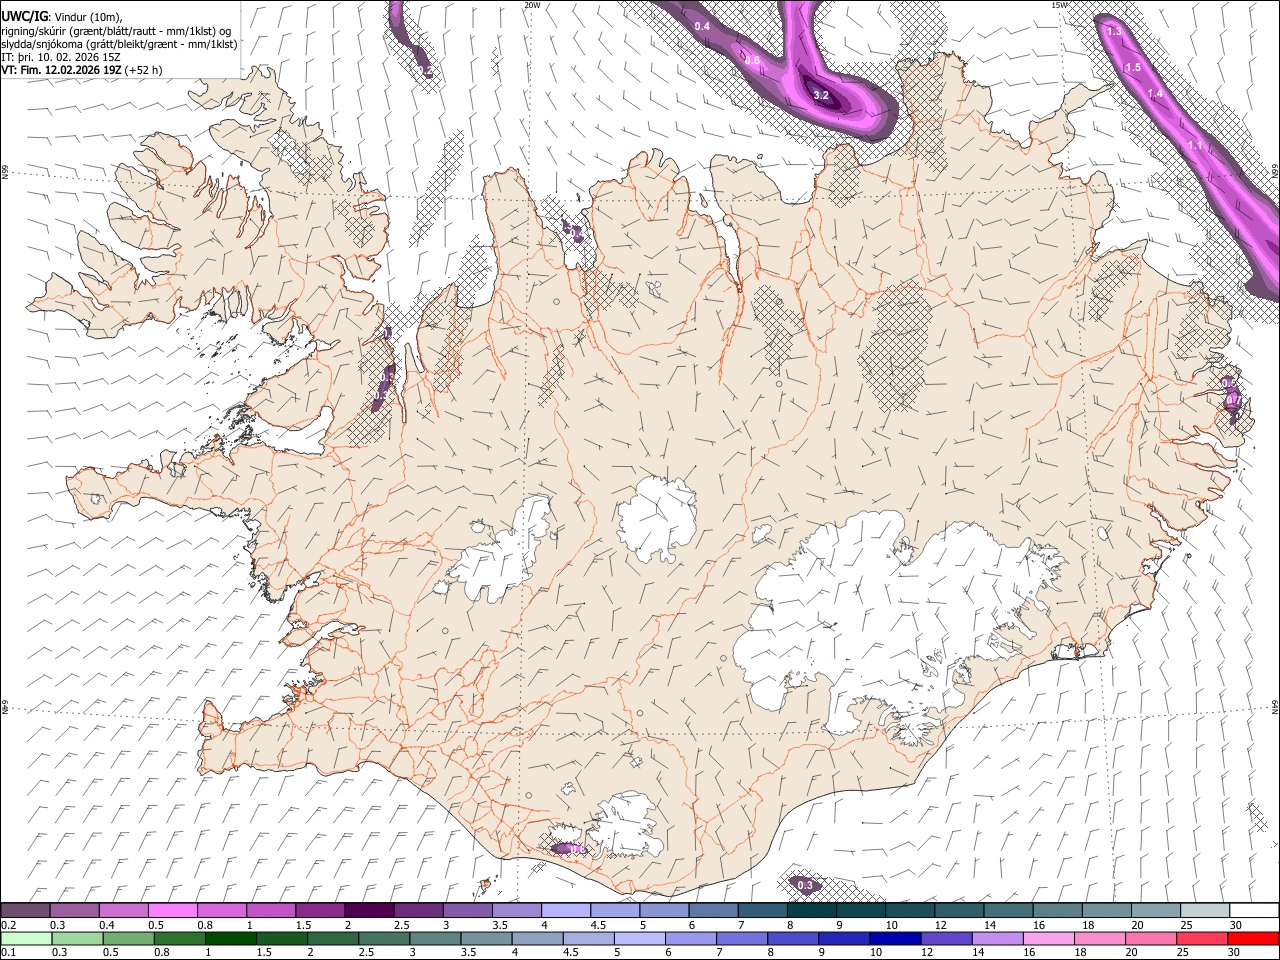Click the '0.4' label in the northern band
1280x960 pixels.
tap(702, 26)
